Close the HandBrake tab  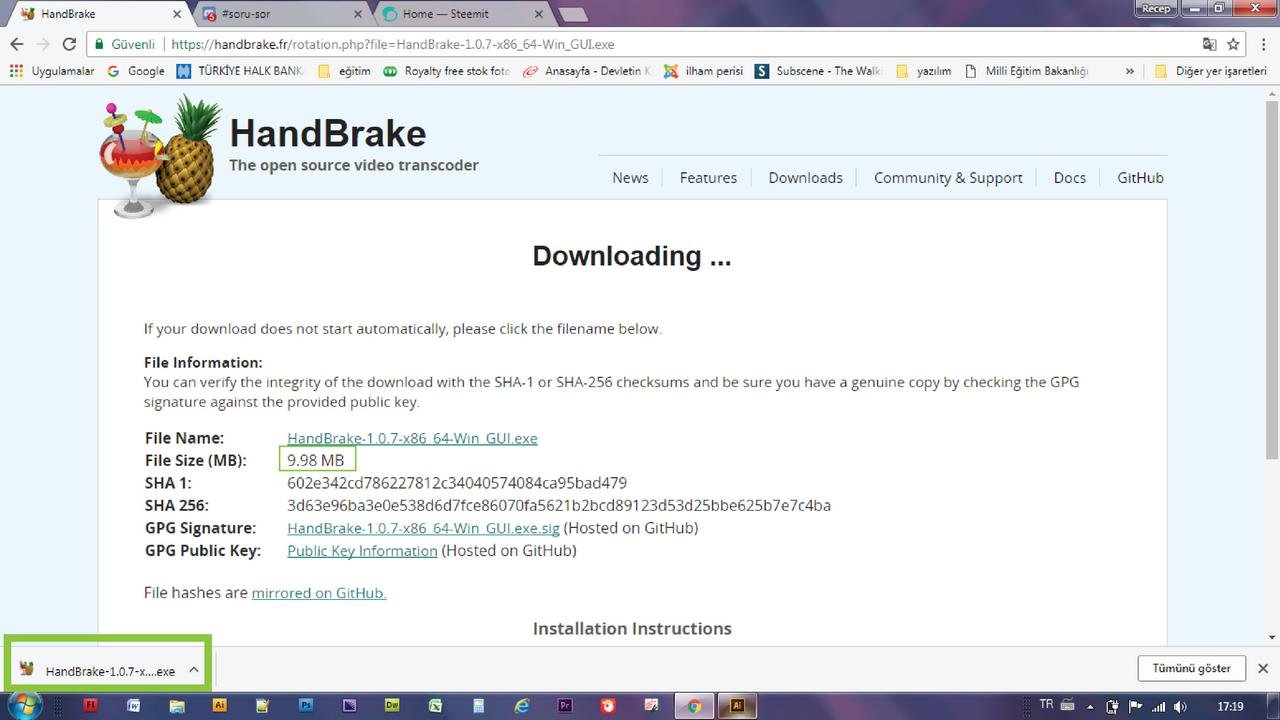point(178,14)
